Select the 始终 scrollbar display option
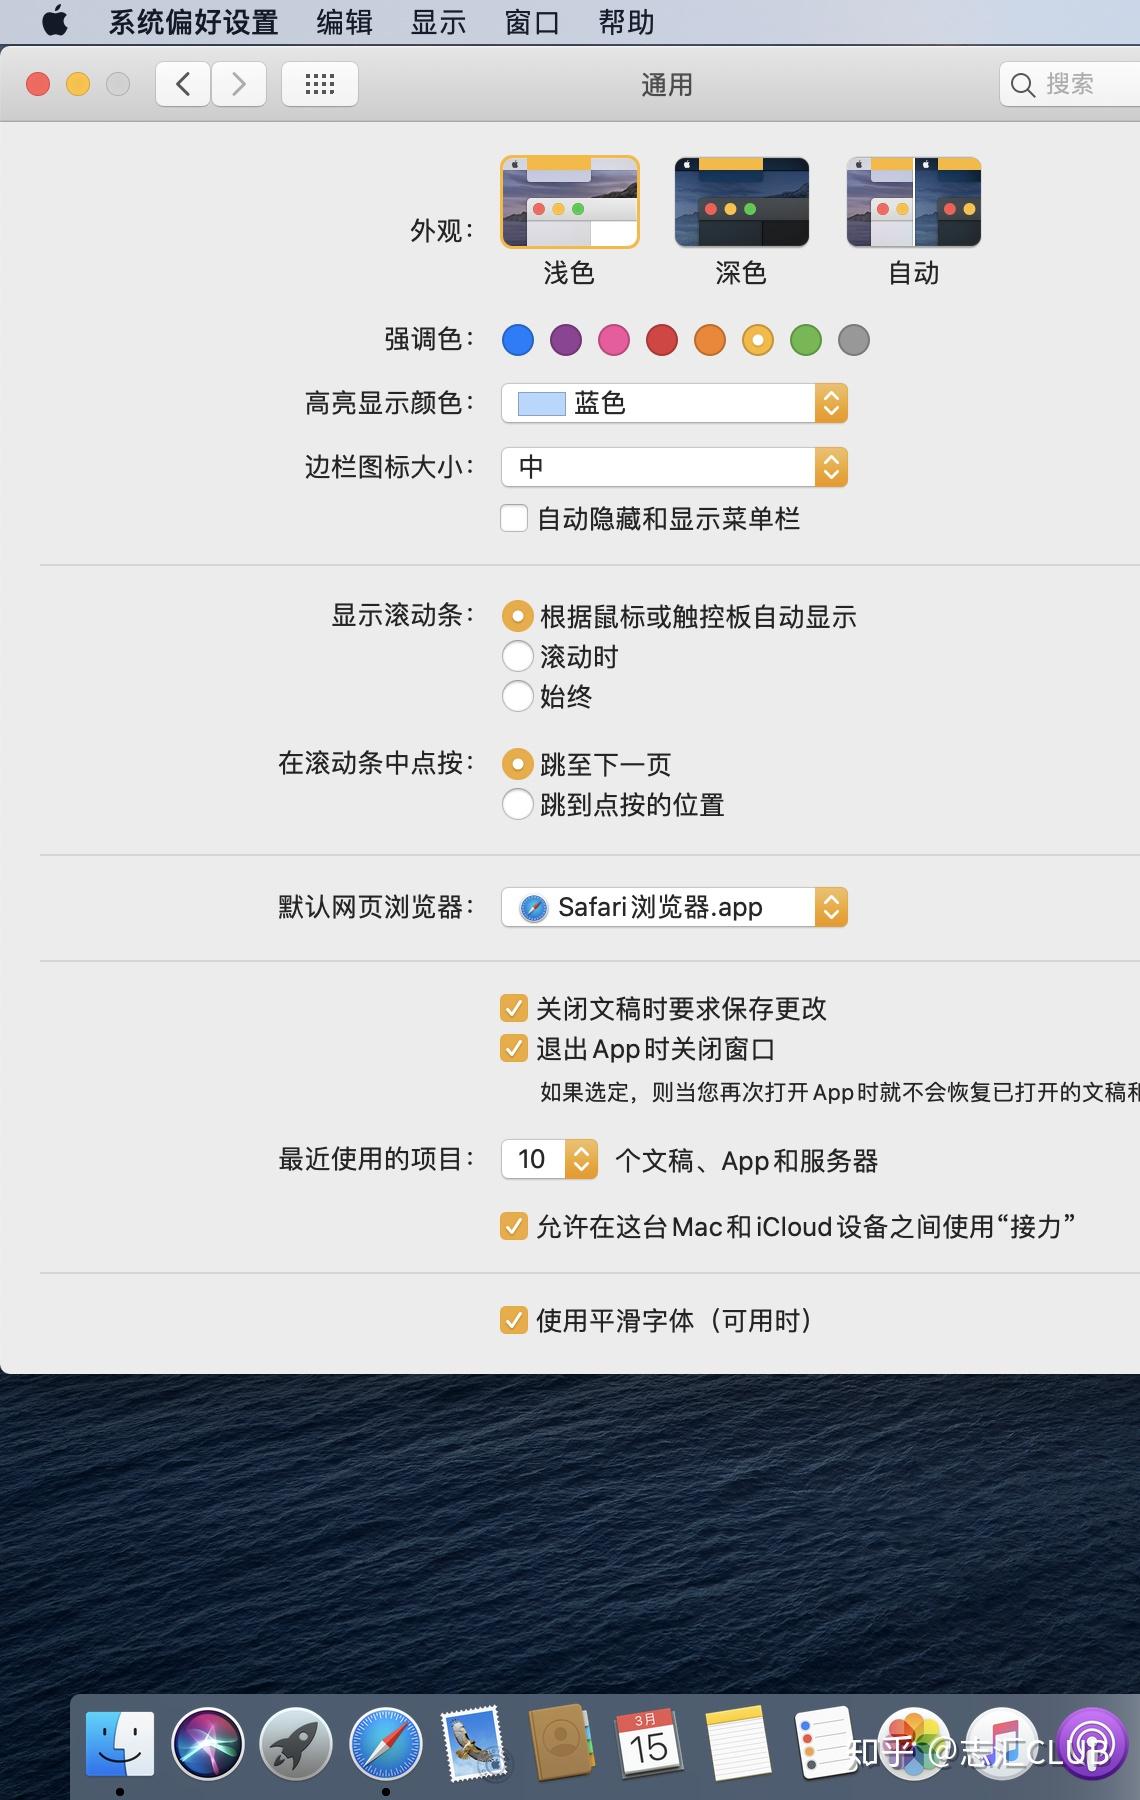The image size is (1140, 1800). coord(518,696)
